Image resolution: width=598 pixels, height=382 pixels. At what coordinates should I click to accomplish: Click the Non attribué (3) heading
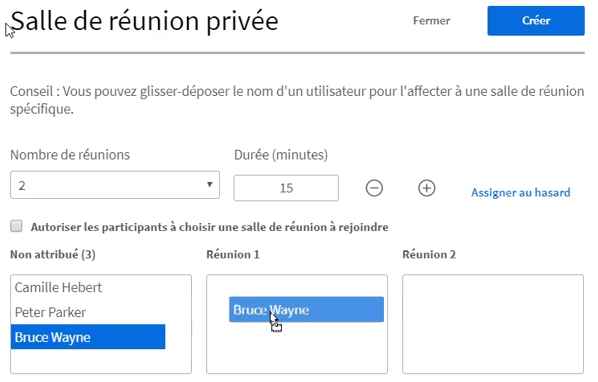click(53, 255)
